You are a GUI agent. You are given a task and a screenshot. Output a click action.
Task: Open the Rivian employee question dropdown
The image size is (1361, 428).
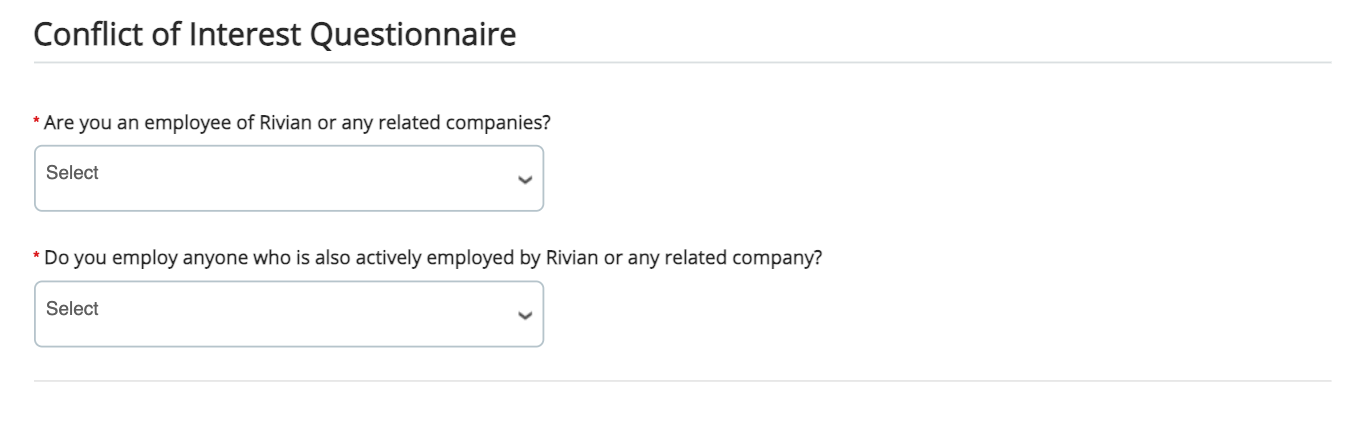pos(288,179)
